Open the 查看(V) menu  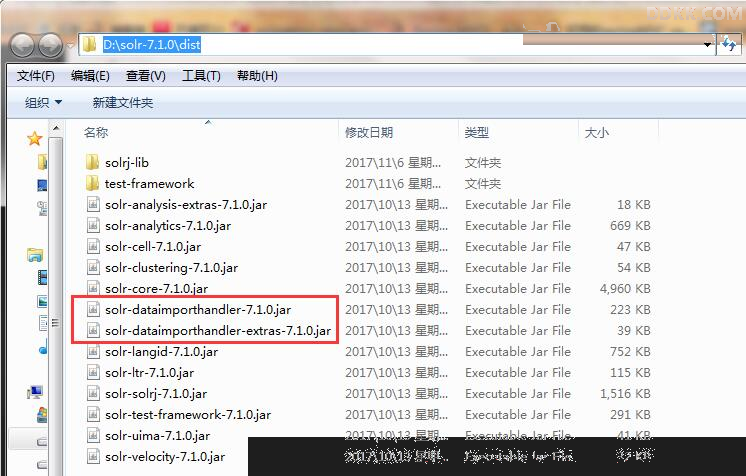145,76
